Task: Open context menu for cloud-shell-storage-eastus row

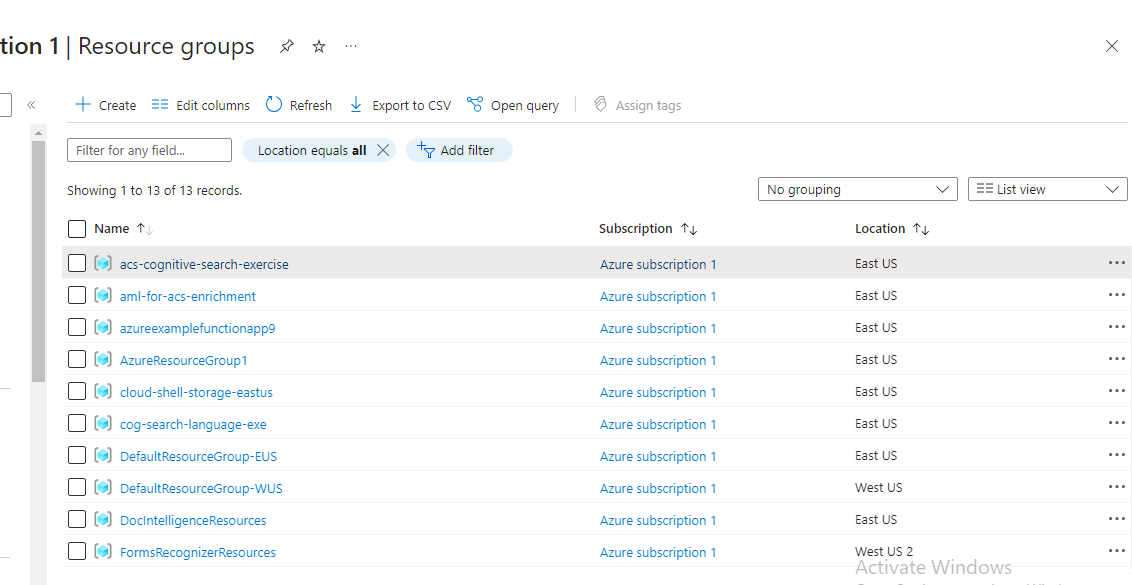Action: coord(1116,391)
